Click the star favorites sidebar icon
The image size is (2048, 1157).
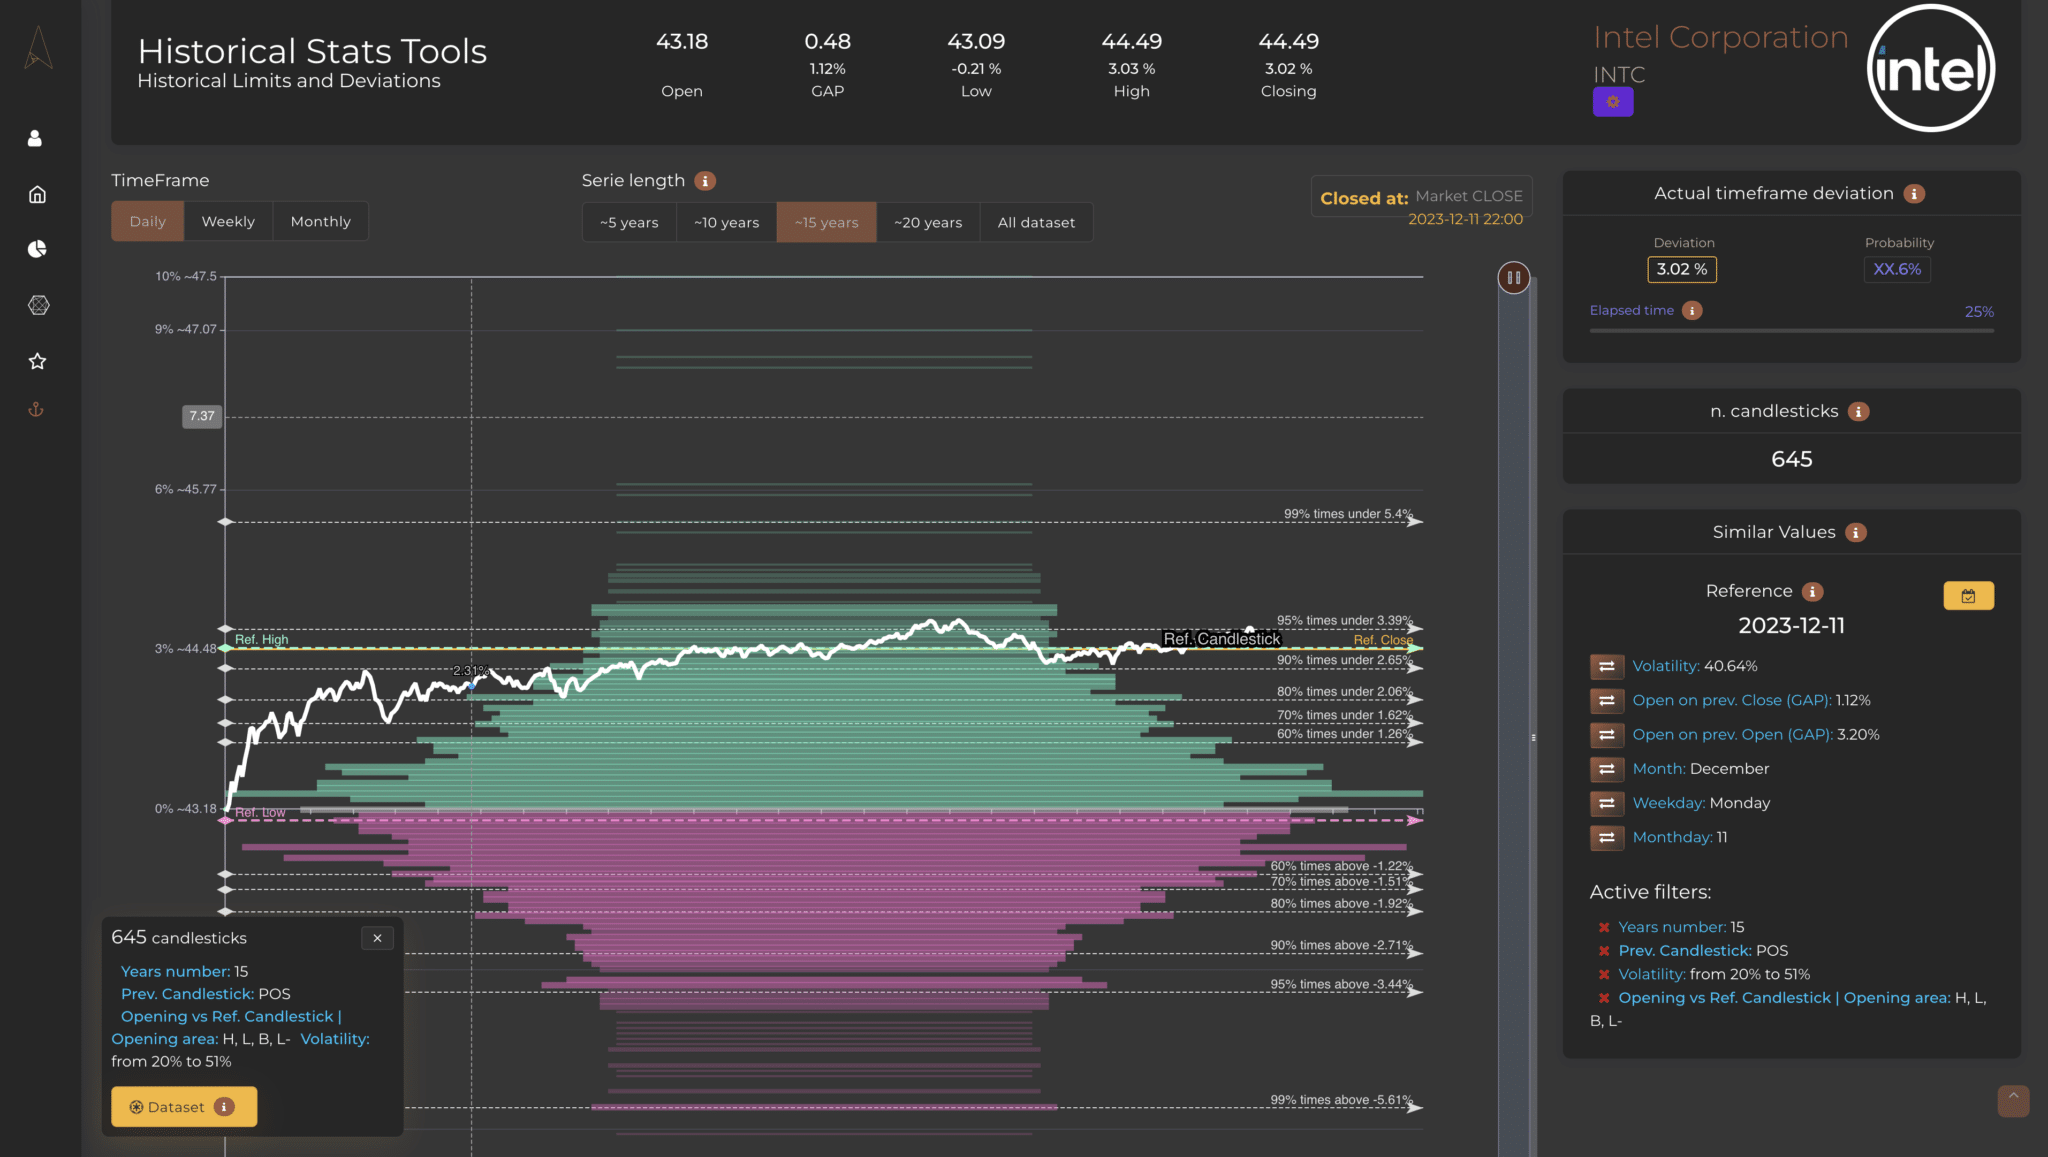point(37,361)
